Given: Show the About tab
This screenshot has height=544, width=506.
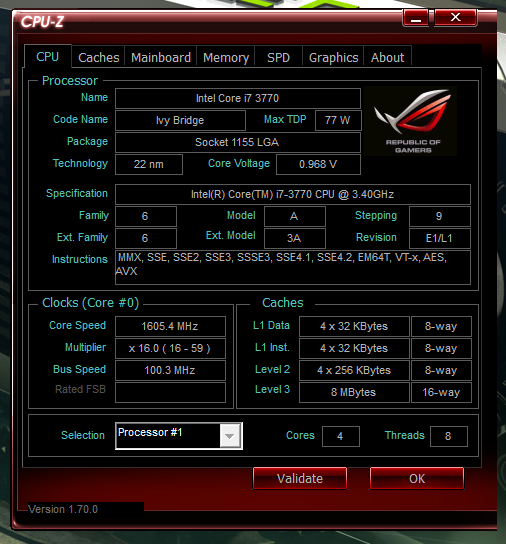Looking at the screenshot, I should click(387, 57).
